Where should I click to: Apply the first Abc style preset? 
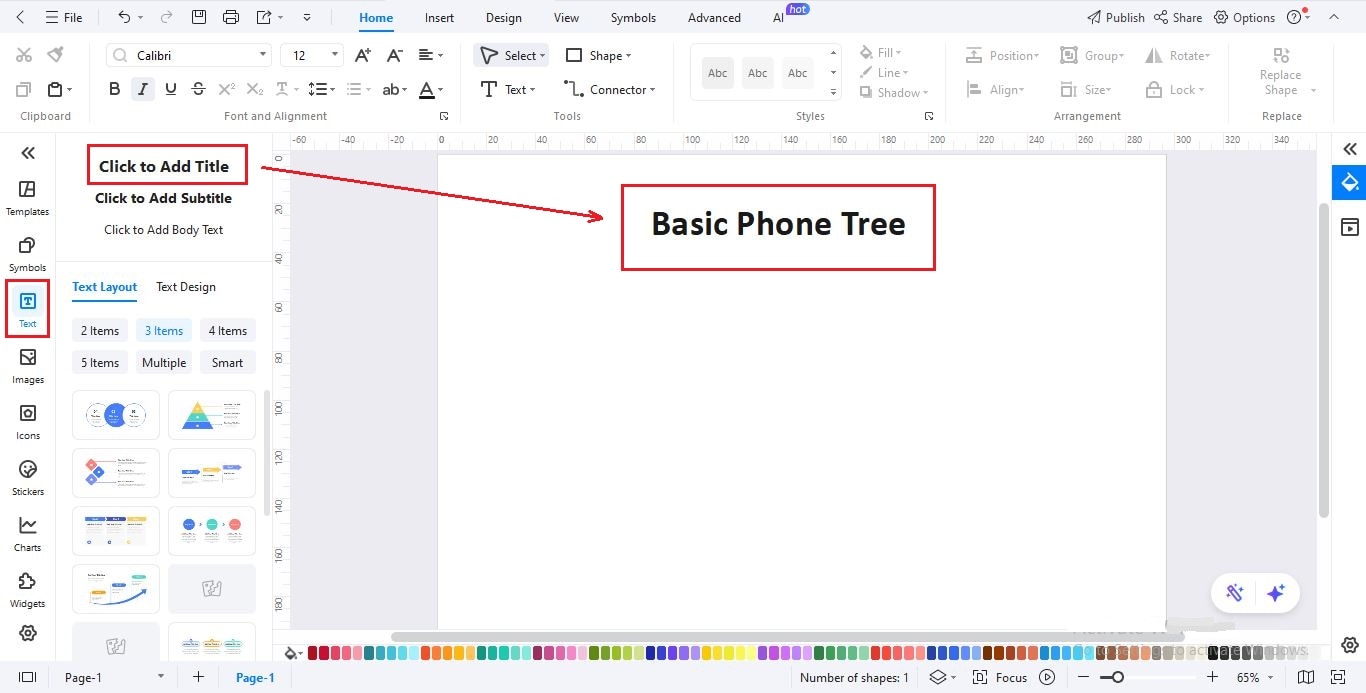717,73
